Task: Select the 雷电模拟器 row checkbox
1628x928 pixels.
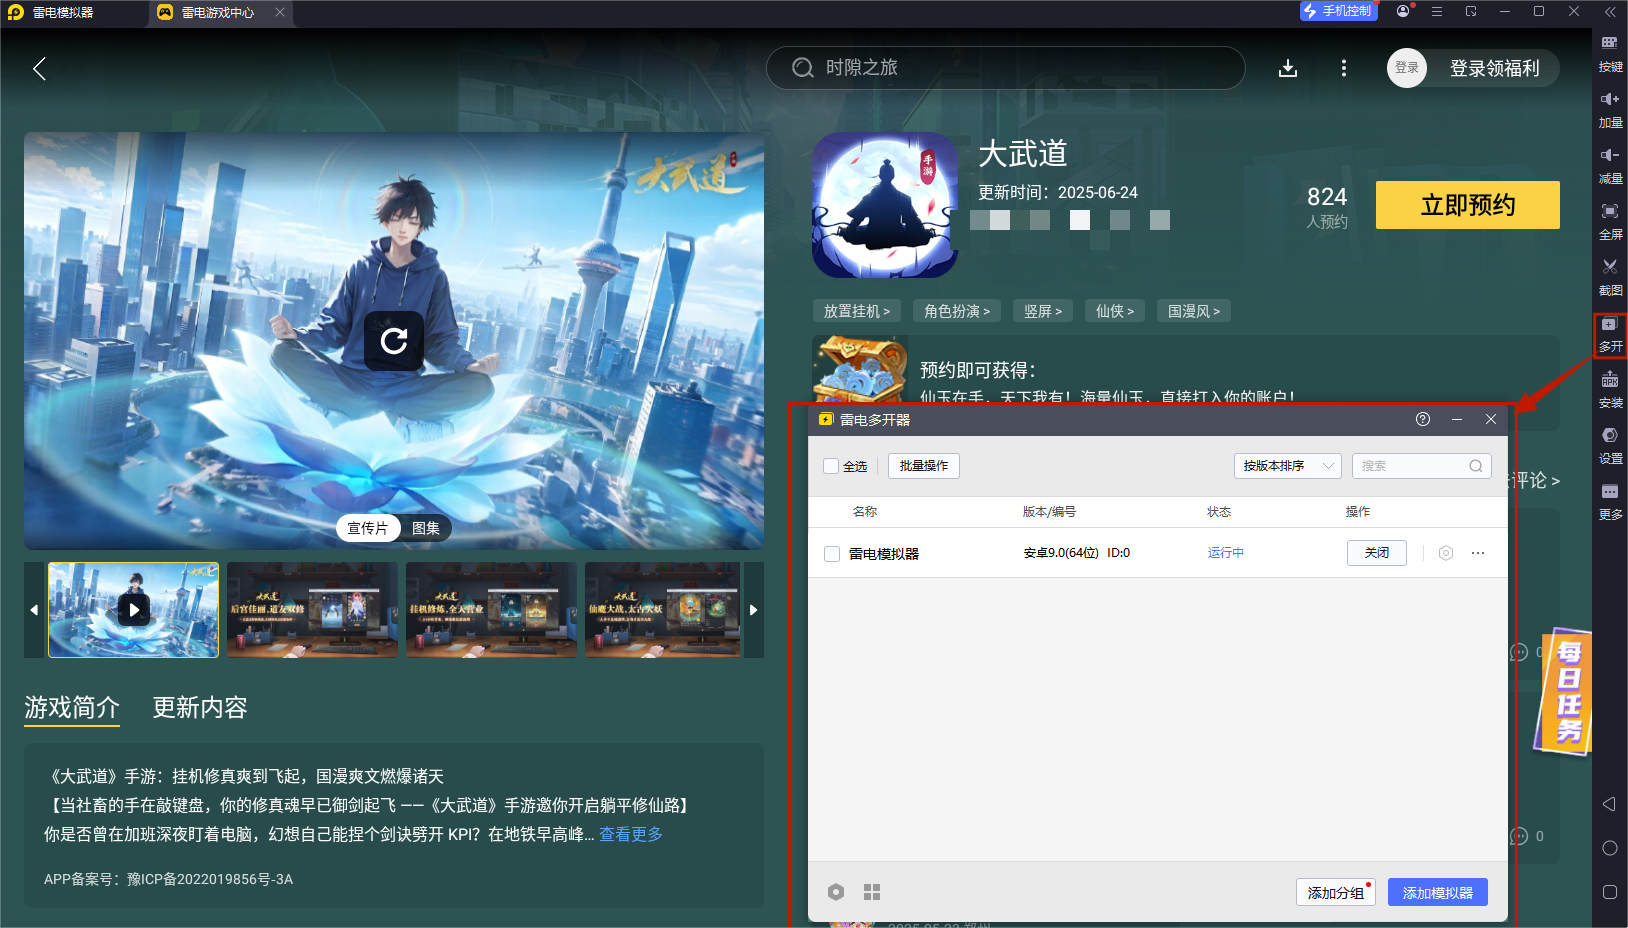Action: (x=831, y=554)
